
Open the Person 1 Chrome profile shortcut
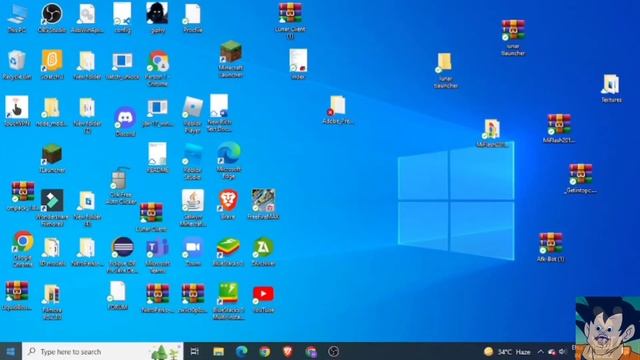(x=158, y=68)
